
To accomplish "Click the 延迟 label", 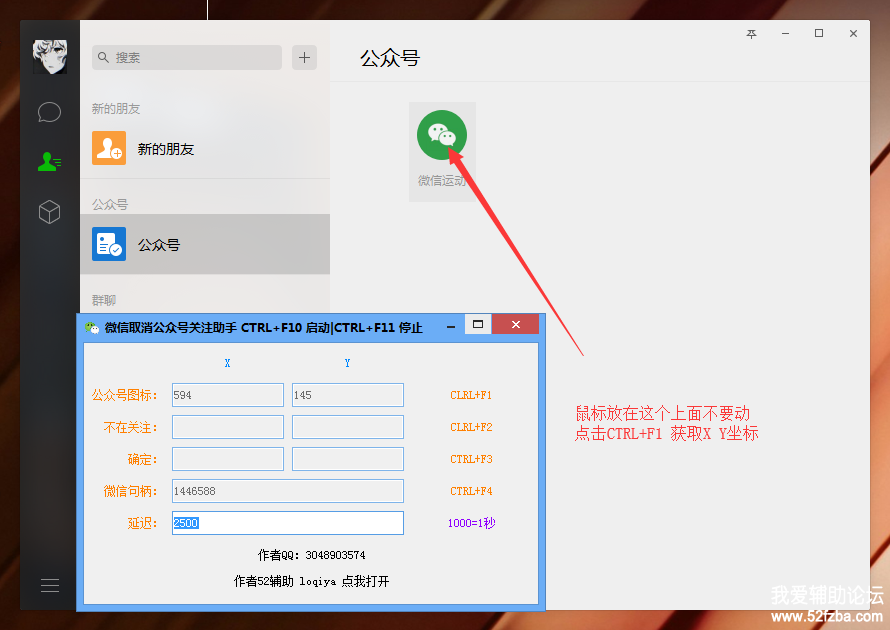I will (x=142, y=523).
